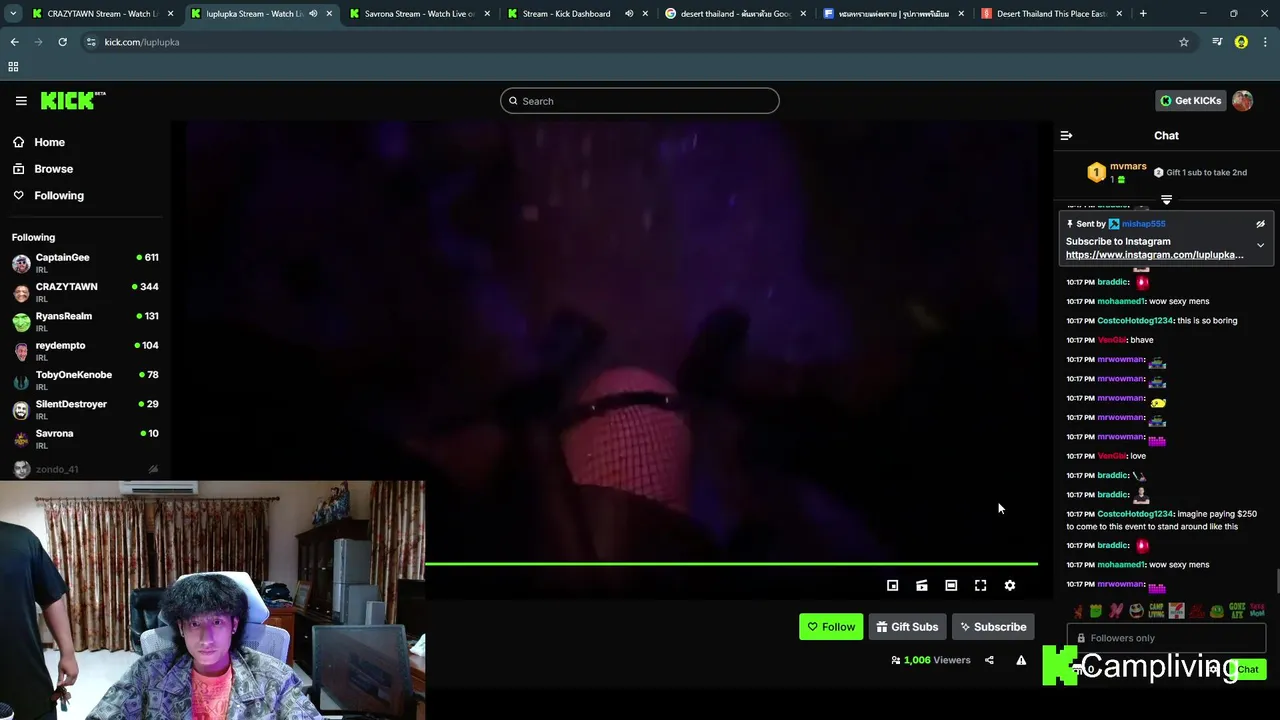Click mishap555 username in pinned message
The height and width of the screenshot is (720, 1280).
[x=1143, y=224]
